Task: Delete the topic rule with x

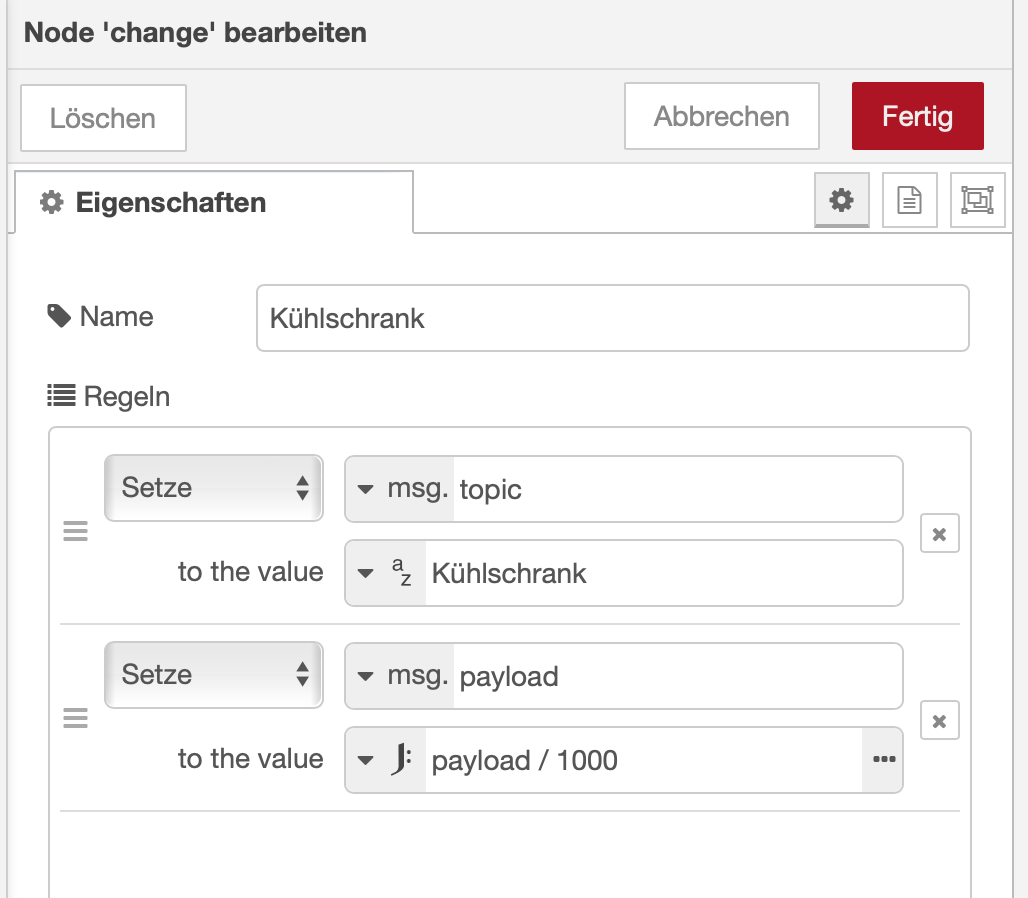Action: tap(939, 534)
